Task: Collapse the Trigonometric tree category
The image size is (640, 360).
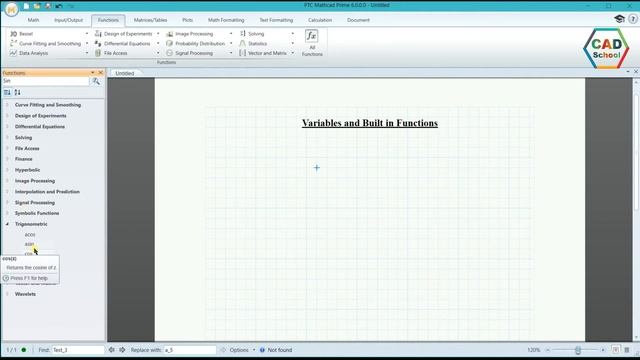Action: click(x=7, y=224)
